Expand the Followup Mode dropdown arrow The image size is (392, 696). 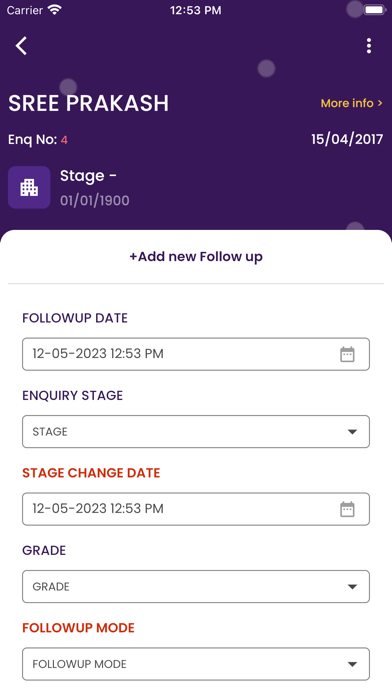click(x=352, y=664)
